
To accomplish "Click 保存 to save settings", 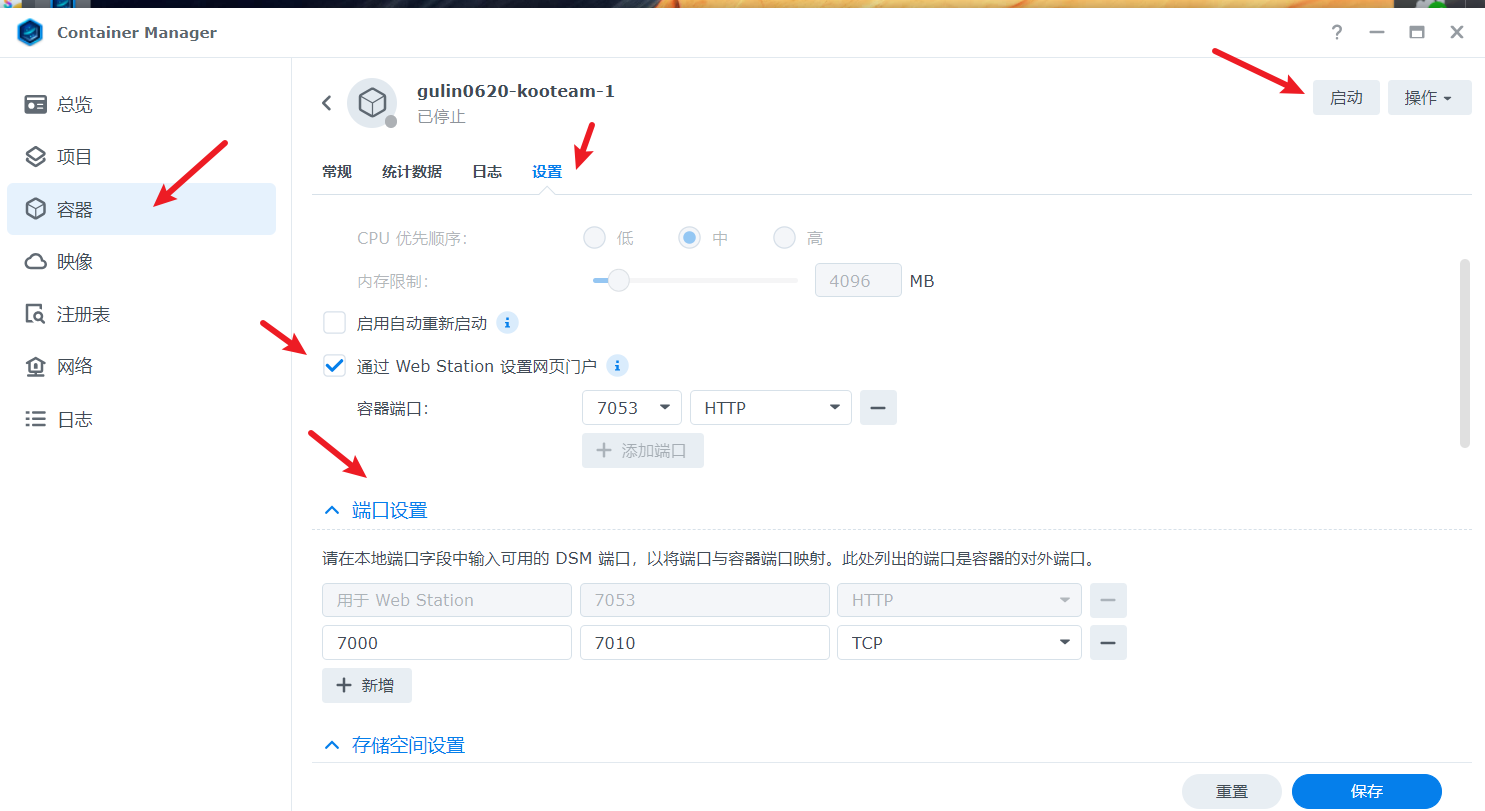I will [1366, 790].
